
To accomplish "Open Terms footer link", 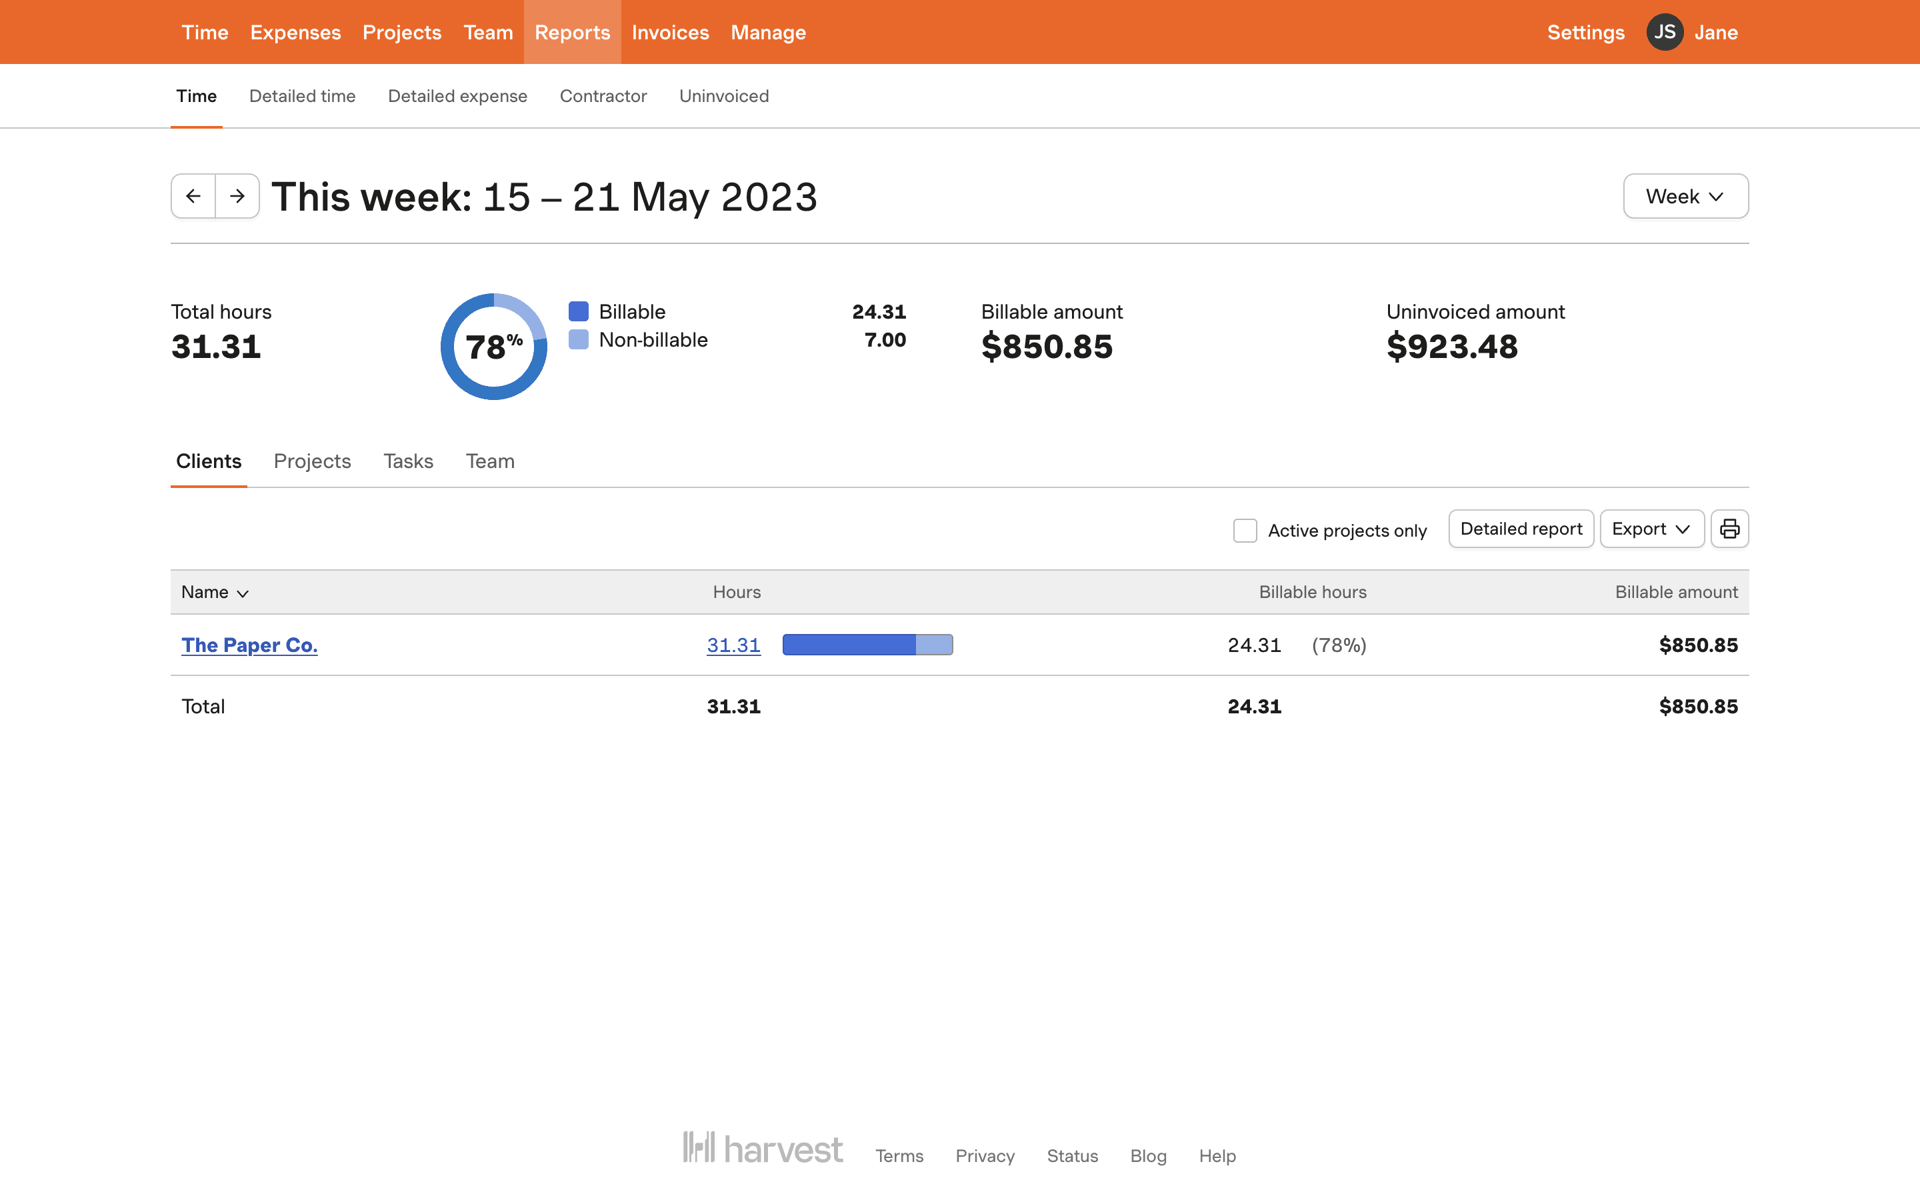I will [x=899, y=1156].
